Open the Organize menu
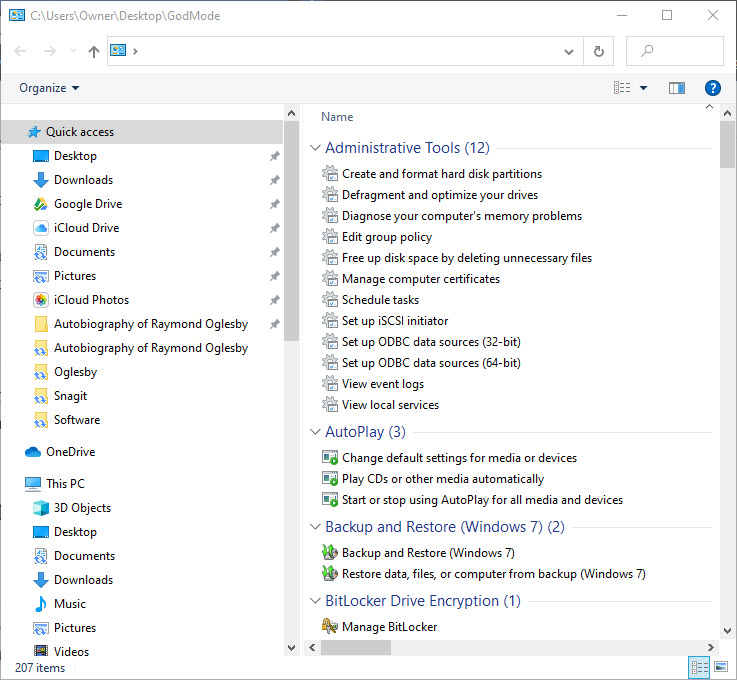737x680 pixels. (49, 88)
